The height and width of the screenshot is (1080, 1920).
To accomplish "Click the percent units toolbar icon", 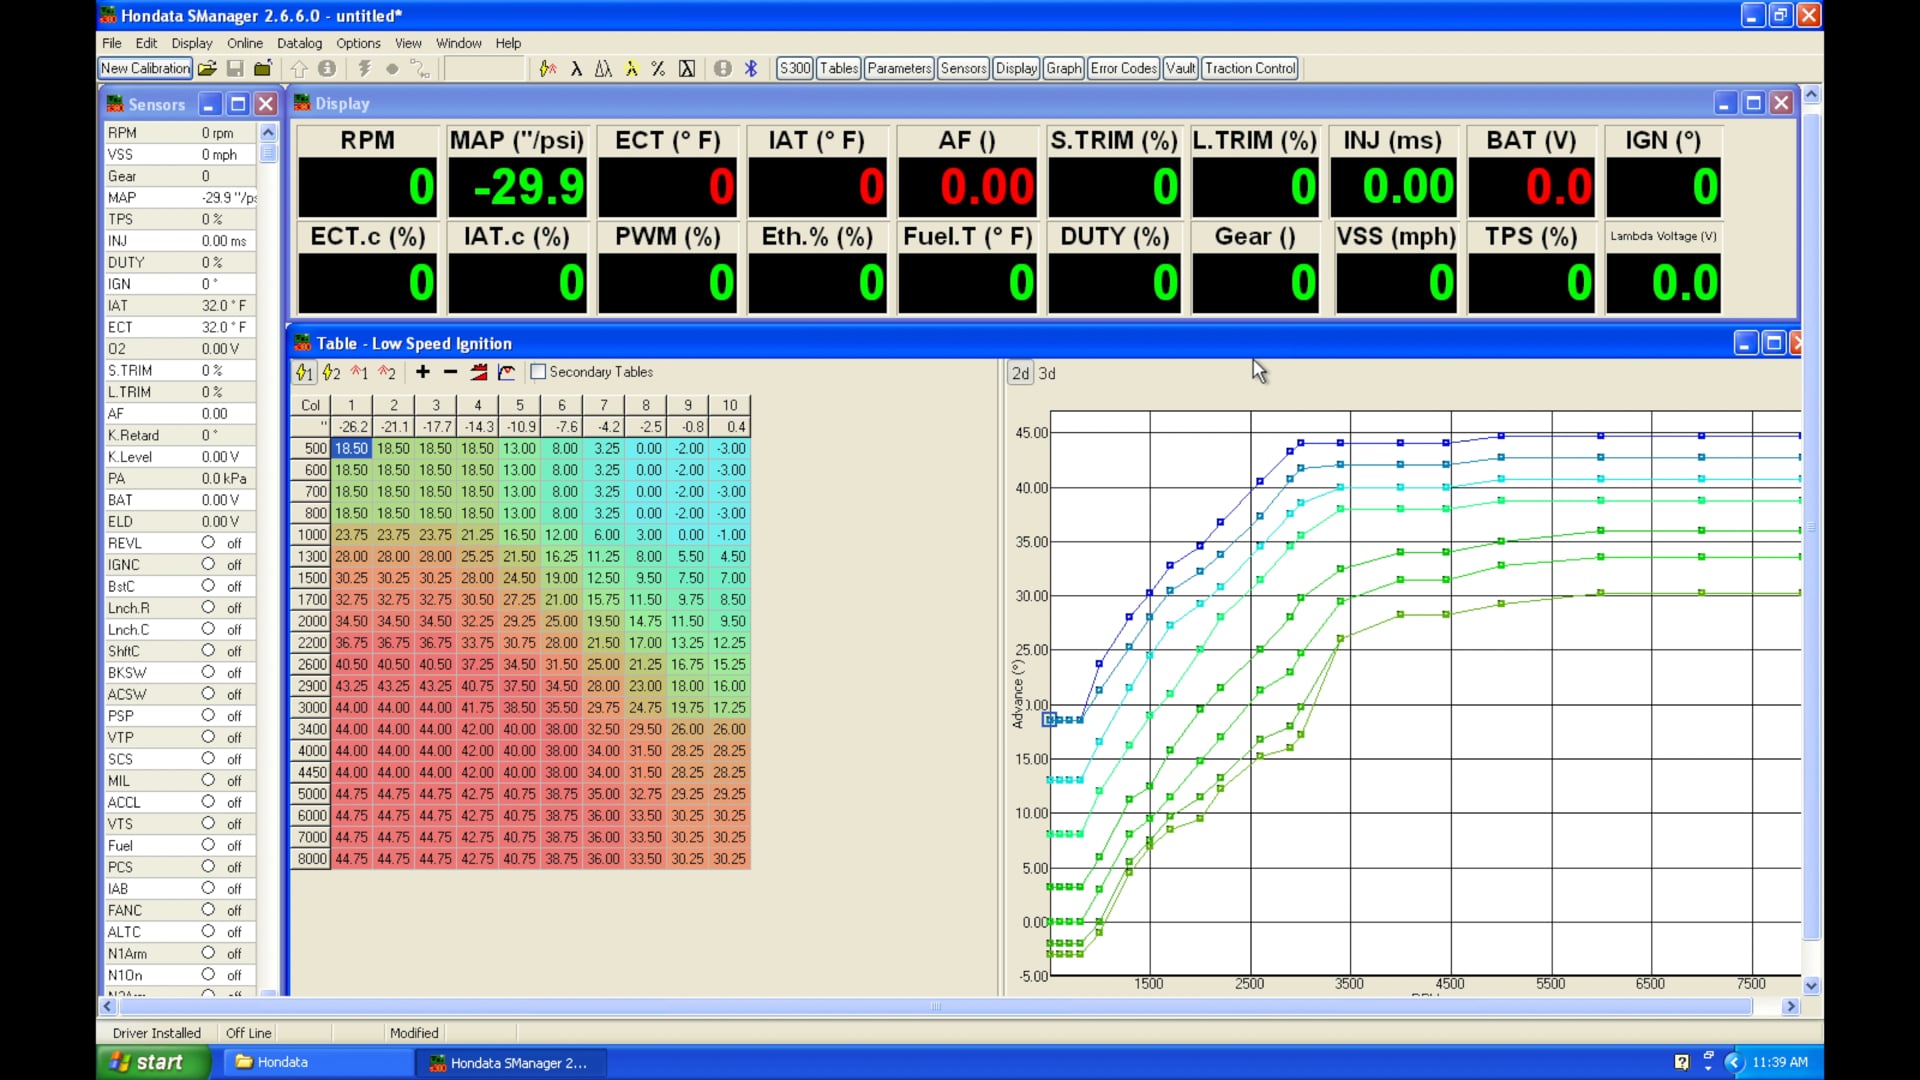I will [658, 68].
